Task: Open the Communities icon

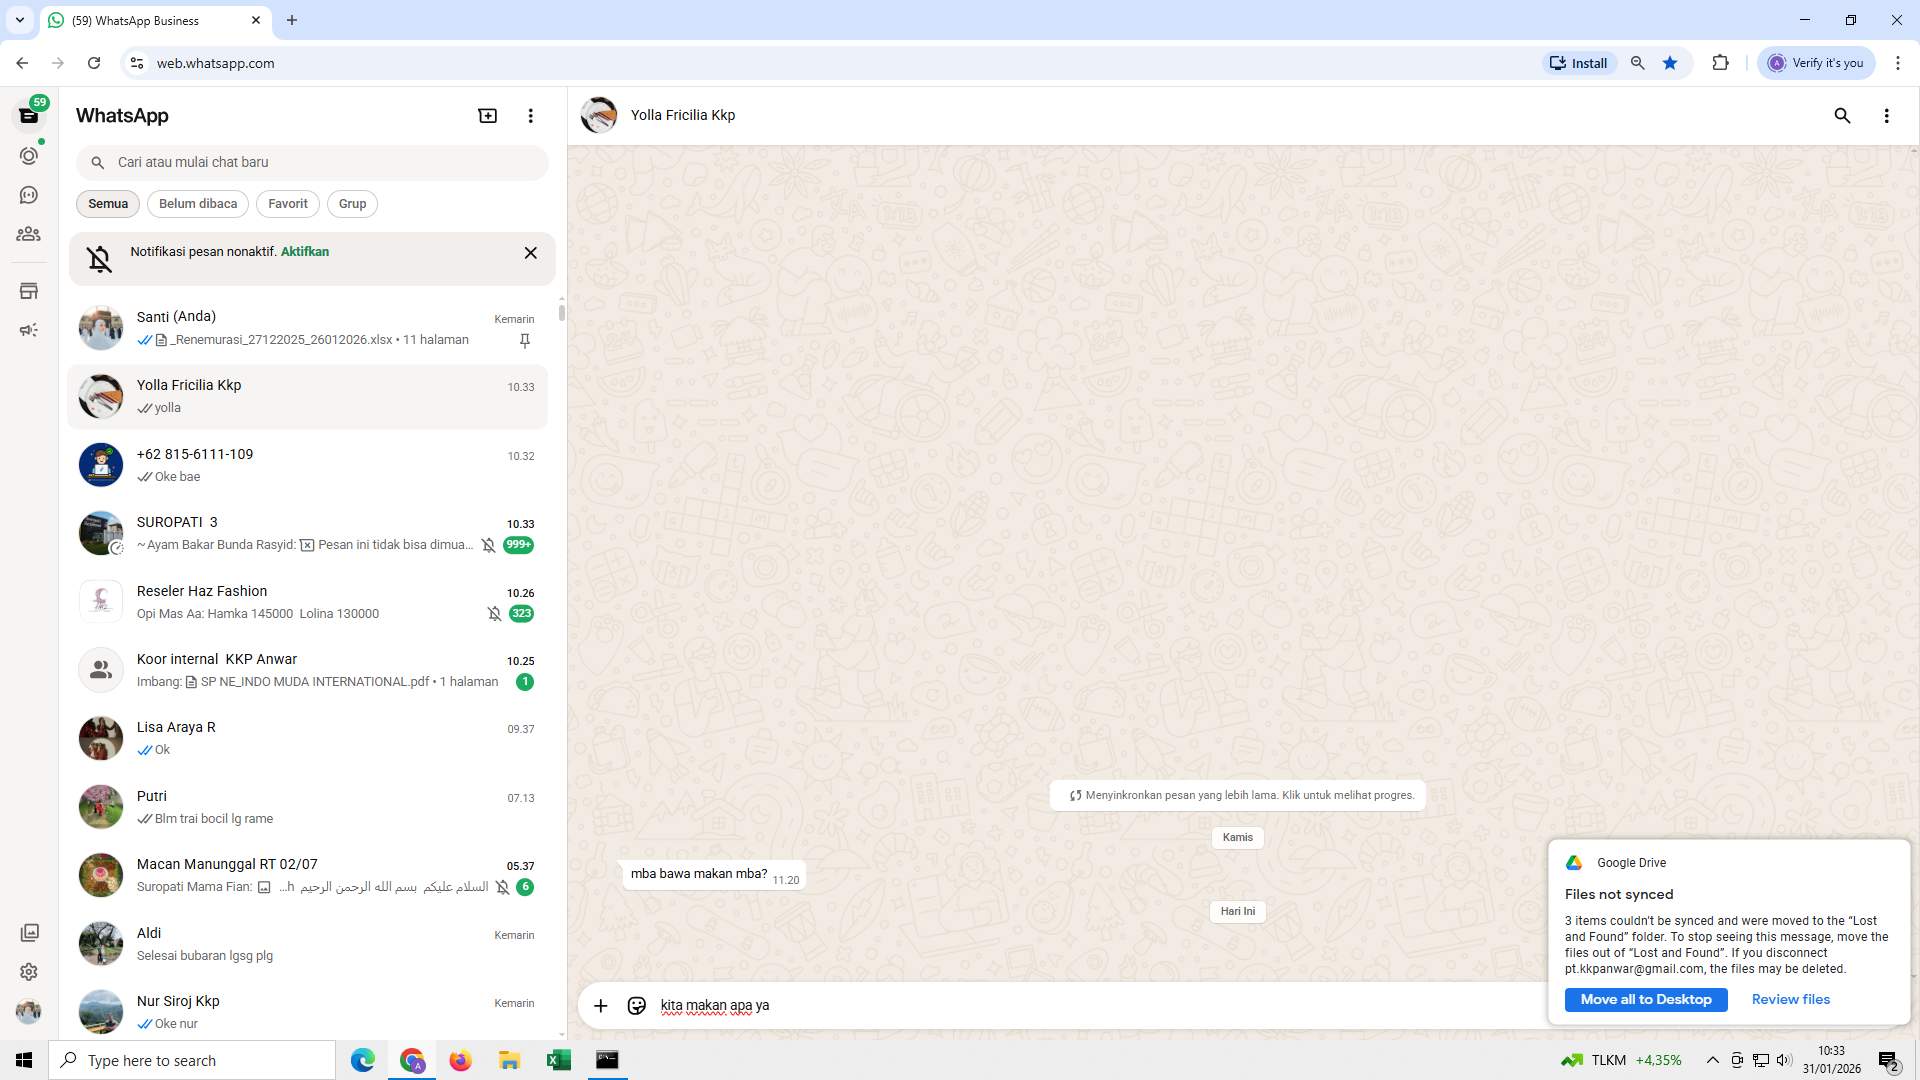Action: click(x=29, y=234)
